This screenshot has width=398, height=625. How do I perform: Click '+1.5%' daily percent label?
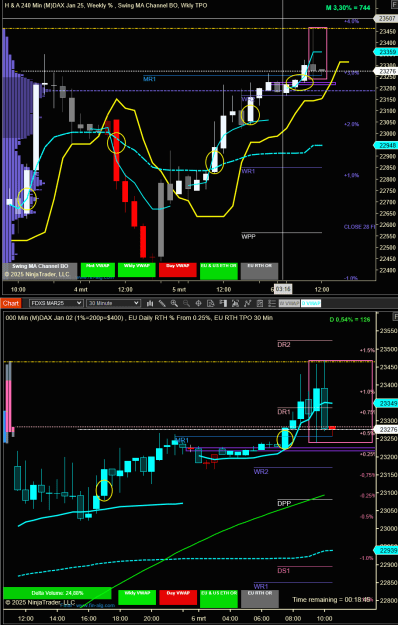[x=367, y=350]
